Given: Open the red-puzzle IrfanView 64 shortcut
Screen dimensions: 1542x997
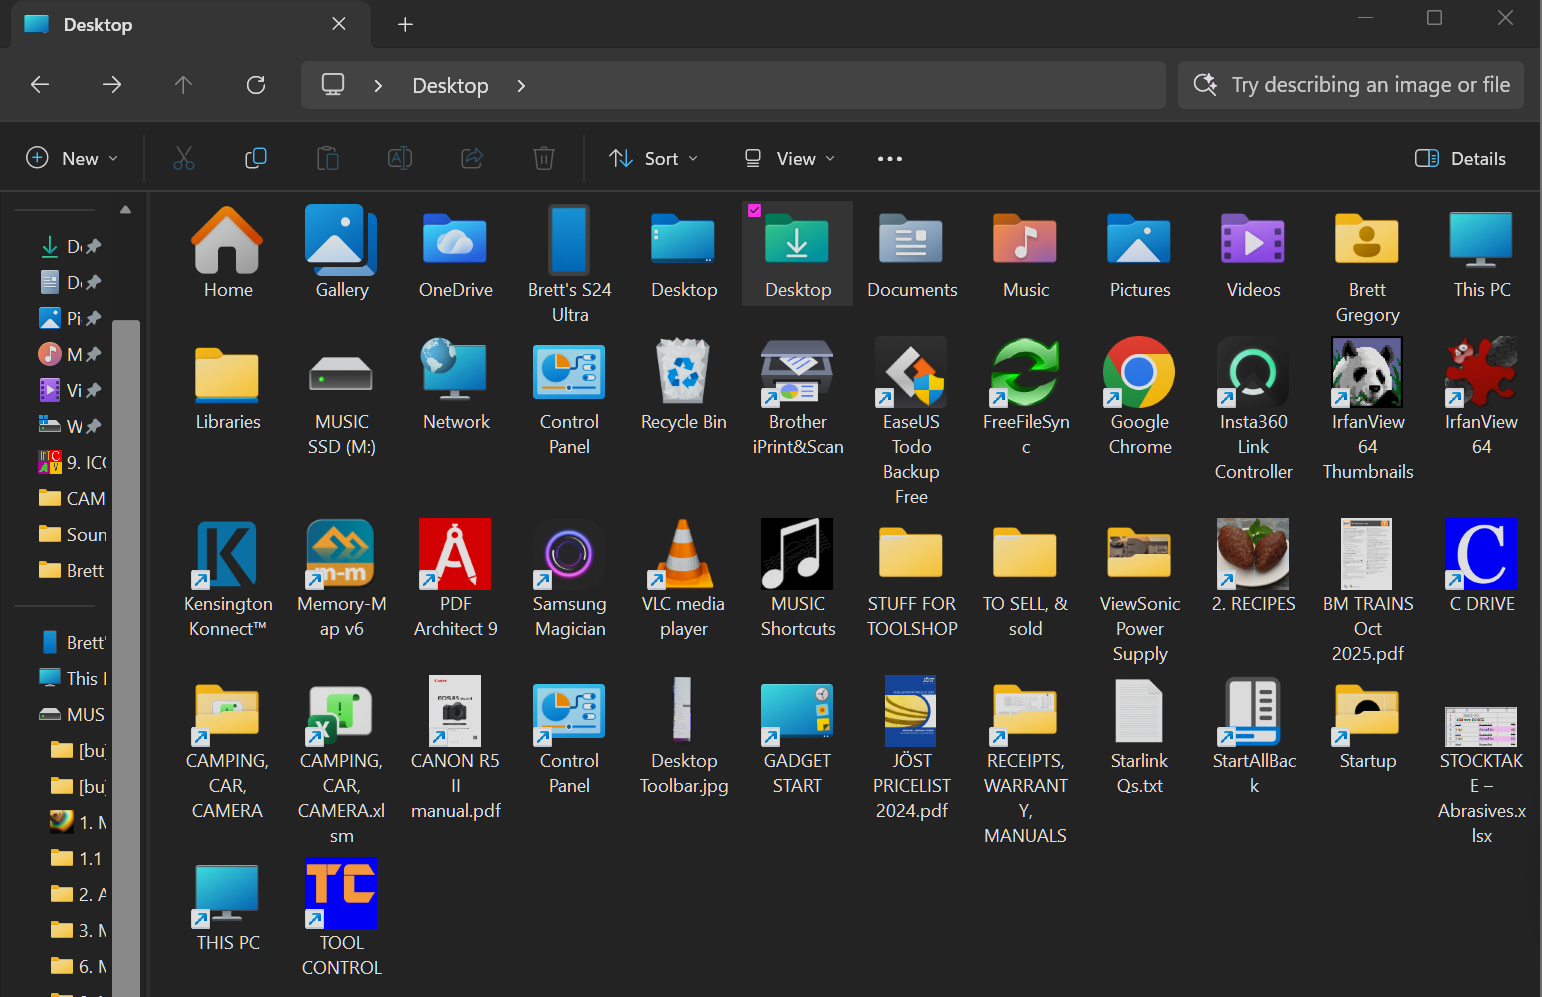Looking at the screenshot, I should tap(1481, 373).
